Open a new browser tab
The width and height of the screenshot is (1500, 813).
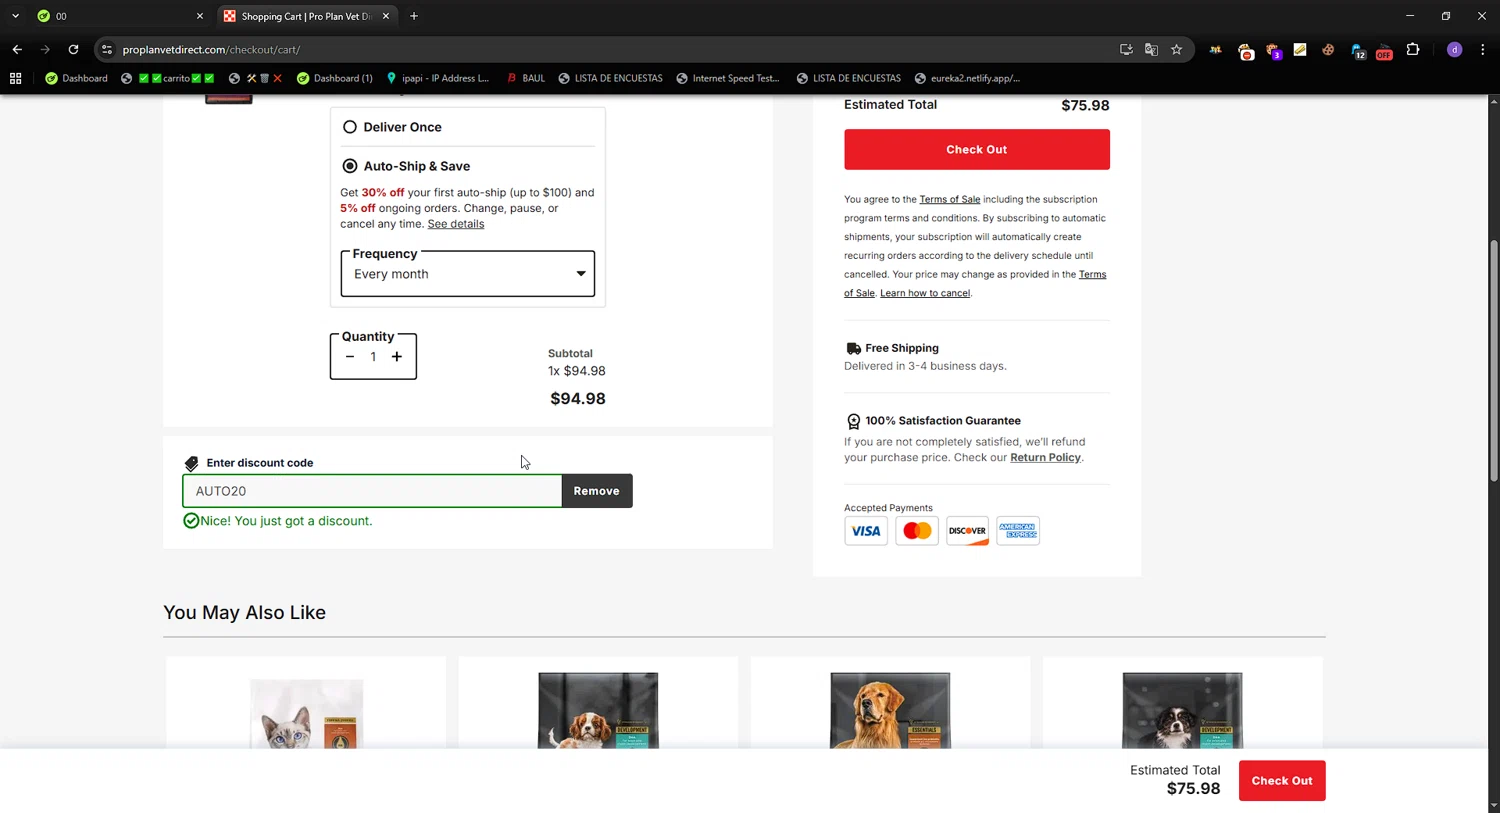[x=414, y=16]
